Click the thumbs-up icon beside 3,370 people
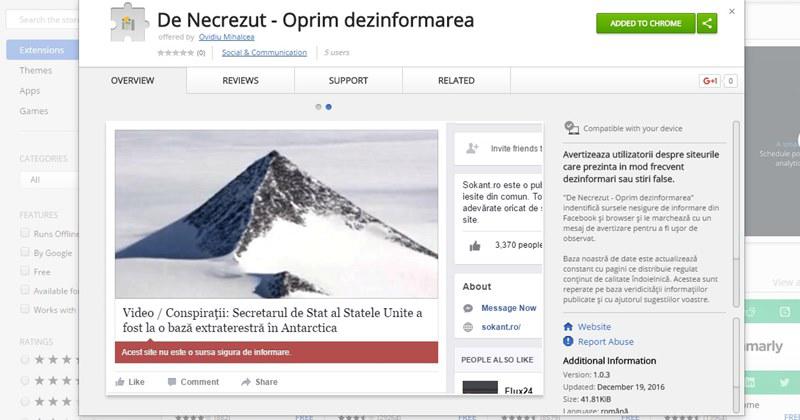 click(475, 246)
